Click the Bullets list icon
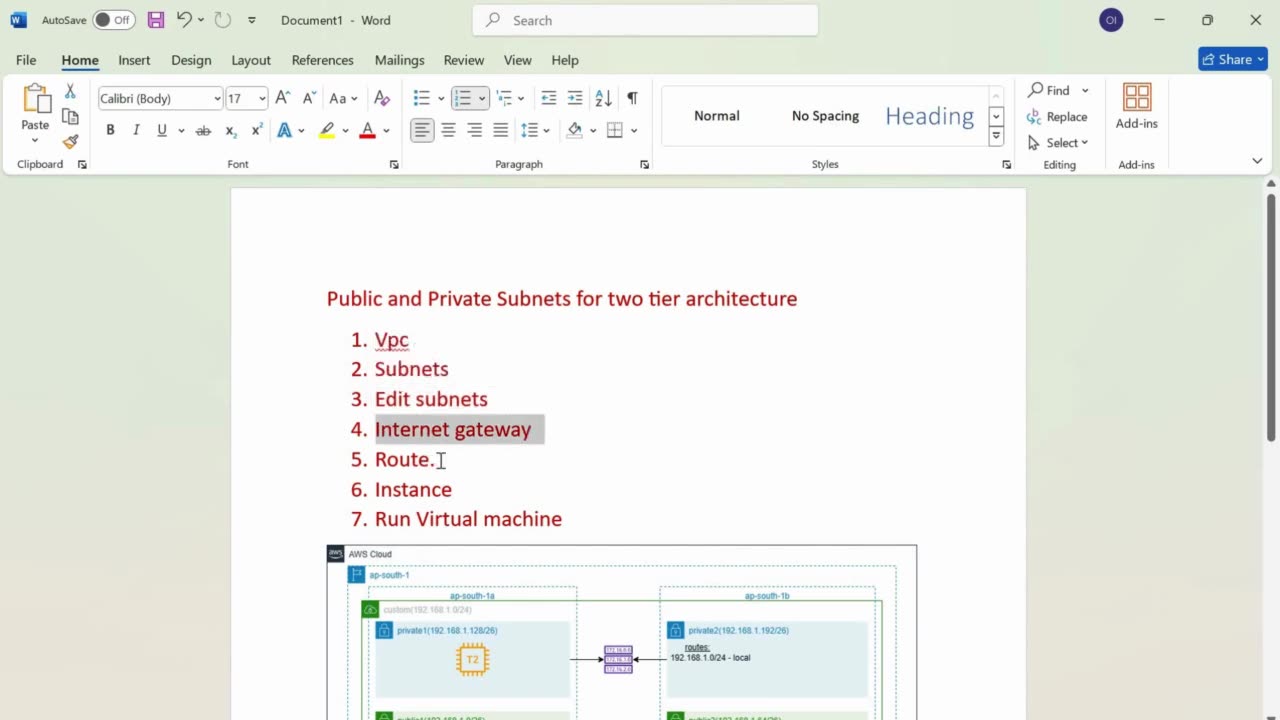The width and height of the screenshot is (1280, 720). (x=422, y=98)
